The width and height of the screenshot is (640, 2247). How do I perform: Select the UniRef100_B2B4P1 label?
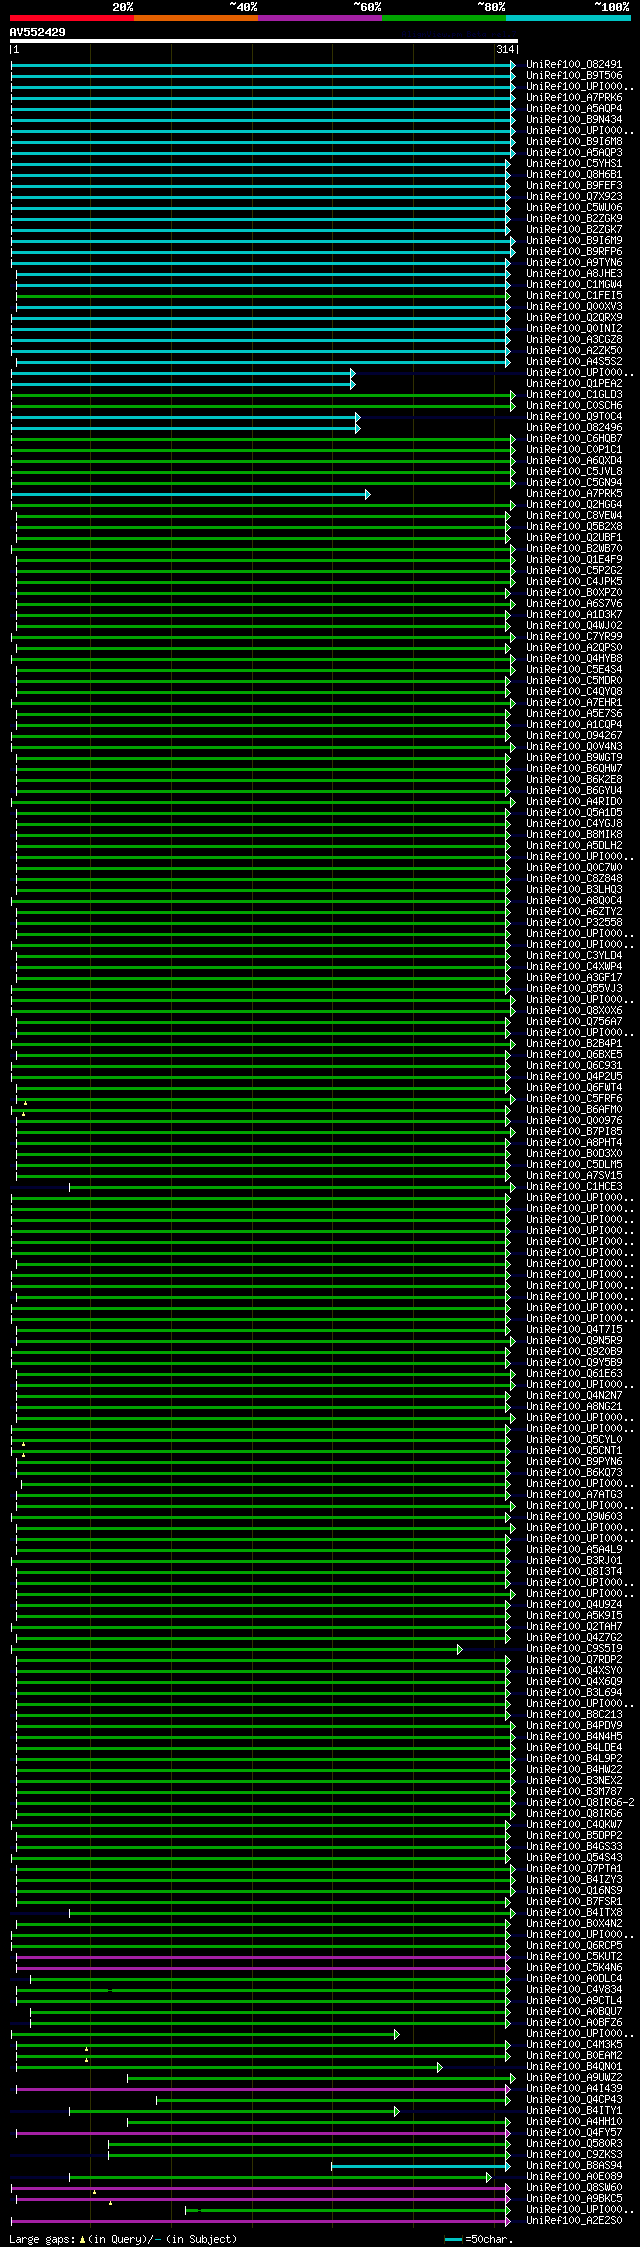click(x=574, y=1044)
